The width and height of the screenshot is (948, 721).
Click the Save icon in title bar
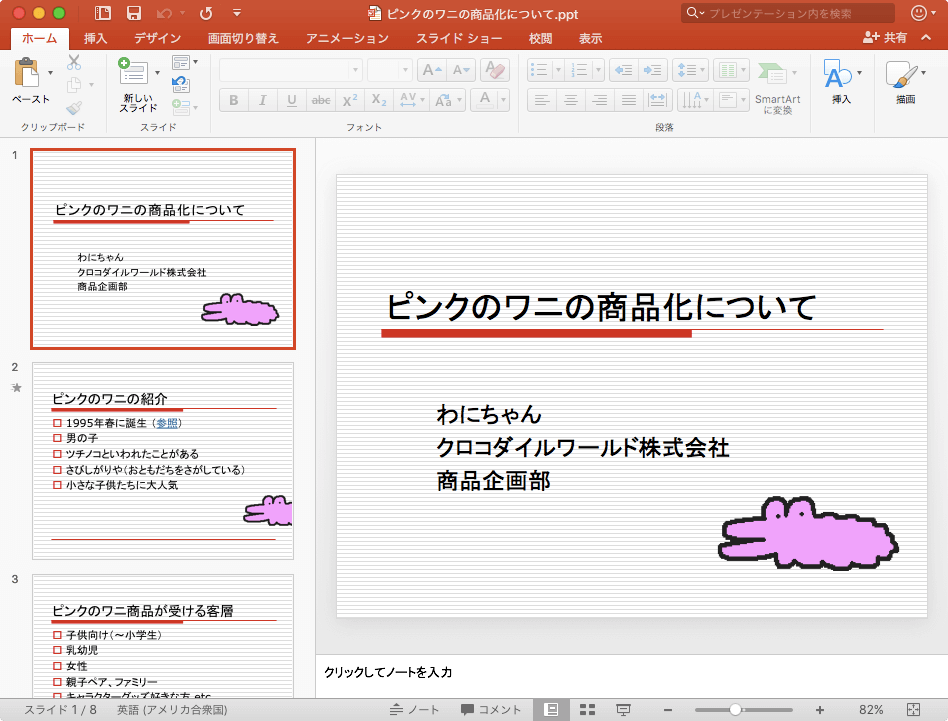pos(132,13)
